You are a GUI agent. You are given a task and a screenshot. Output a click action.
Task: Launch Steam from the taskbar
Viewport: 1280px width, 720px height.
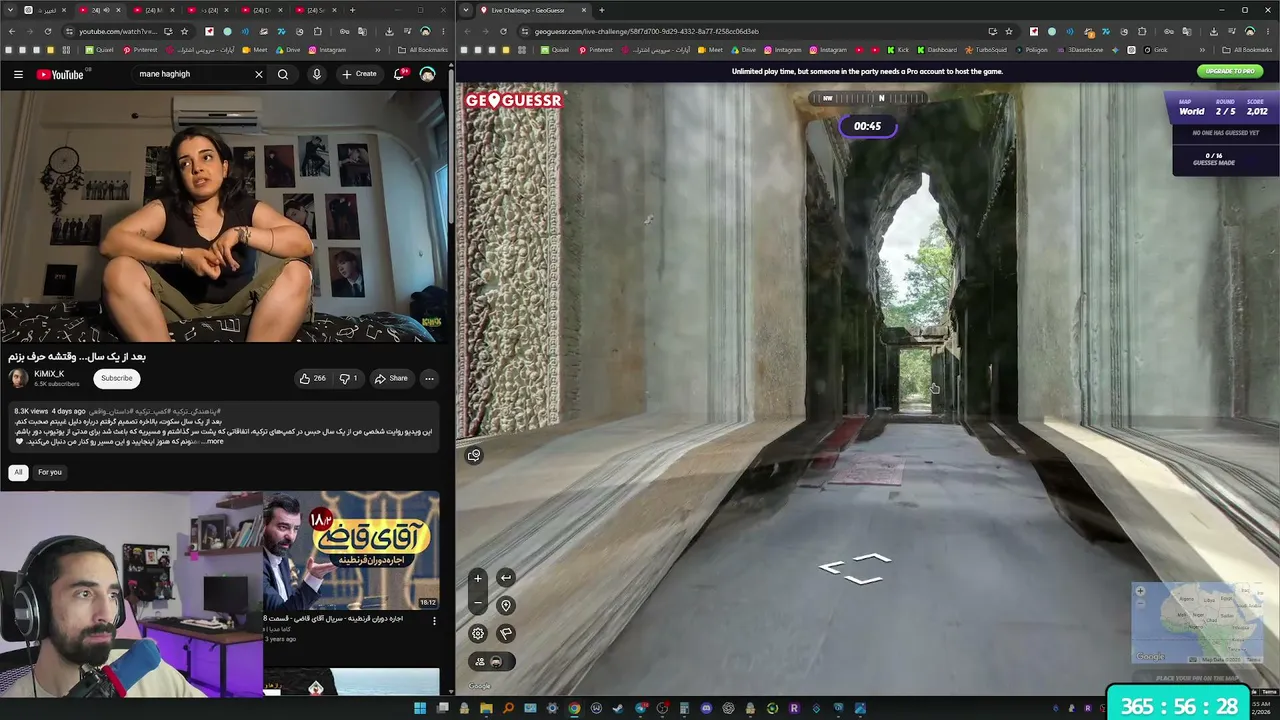click(618, 709)
